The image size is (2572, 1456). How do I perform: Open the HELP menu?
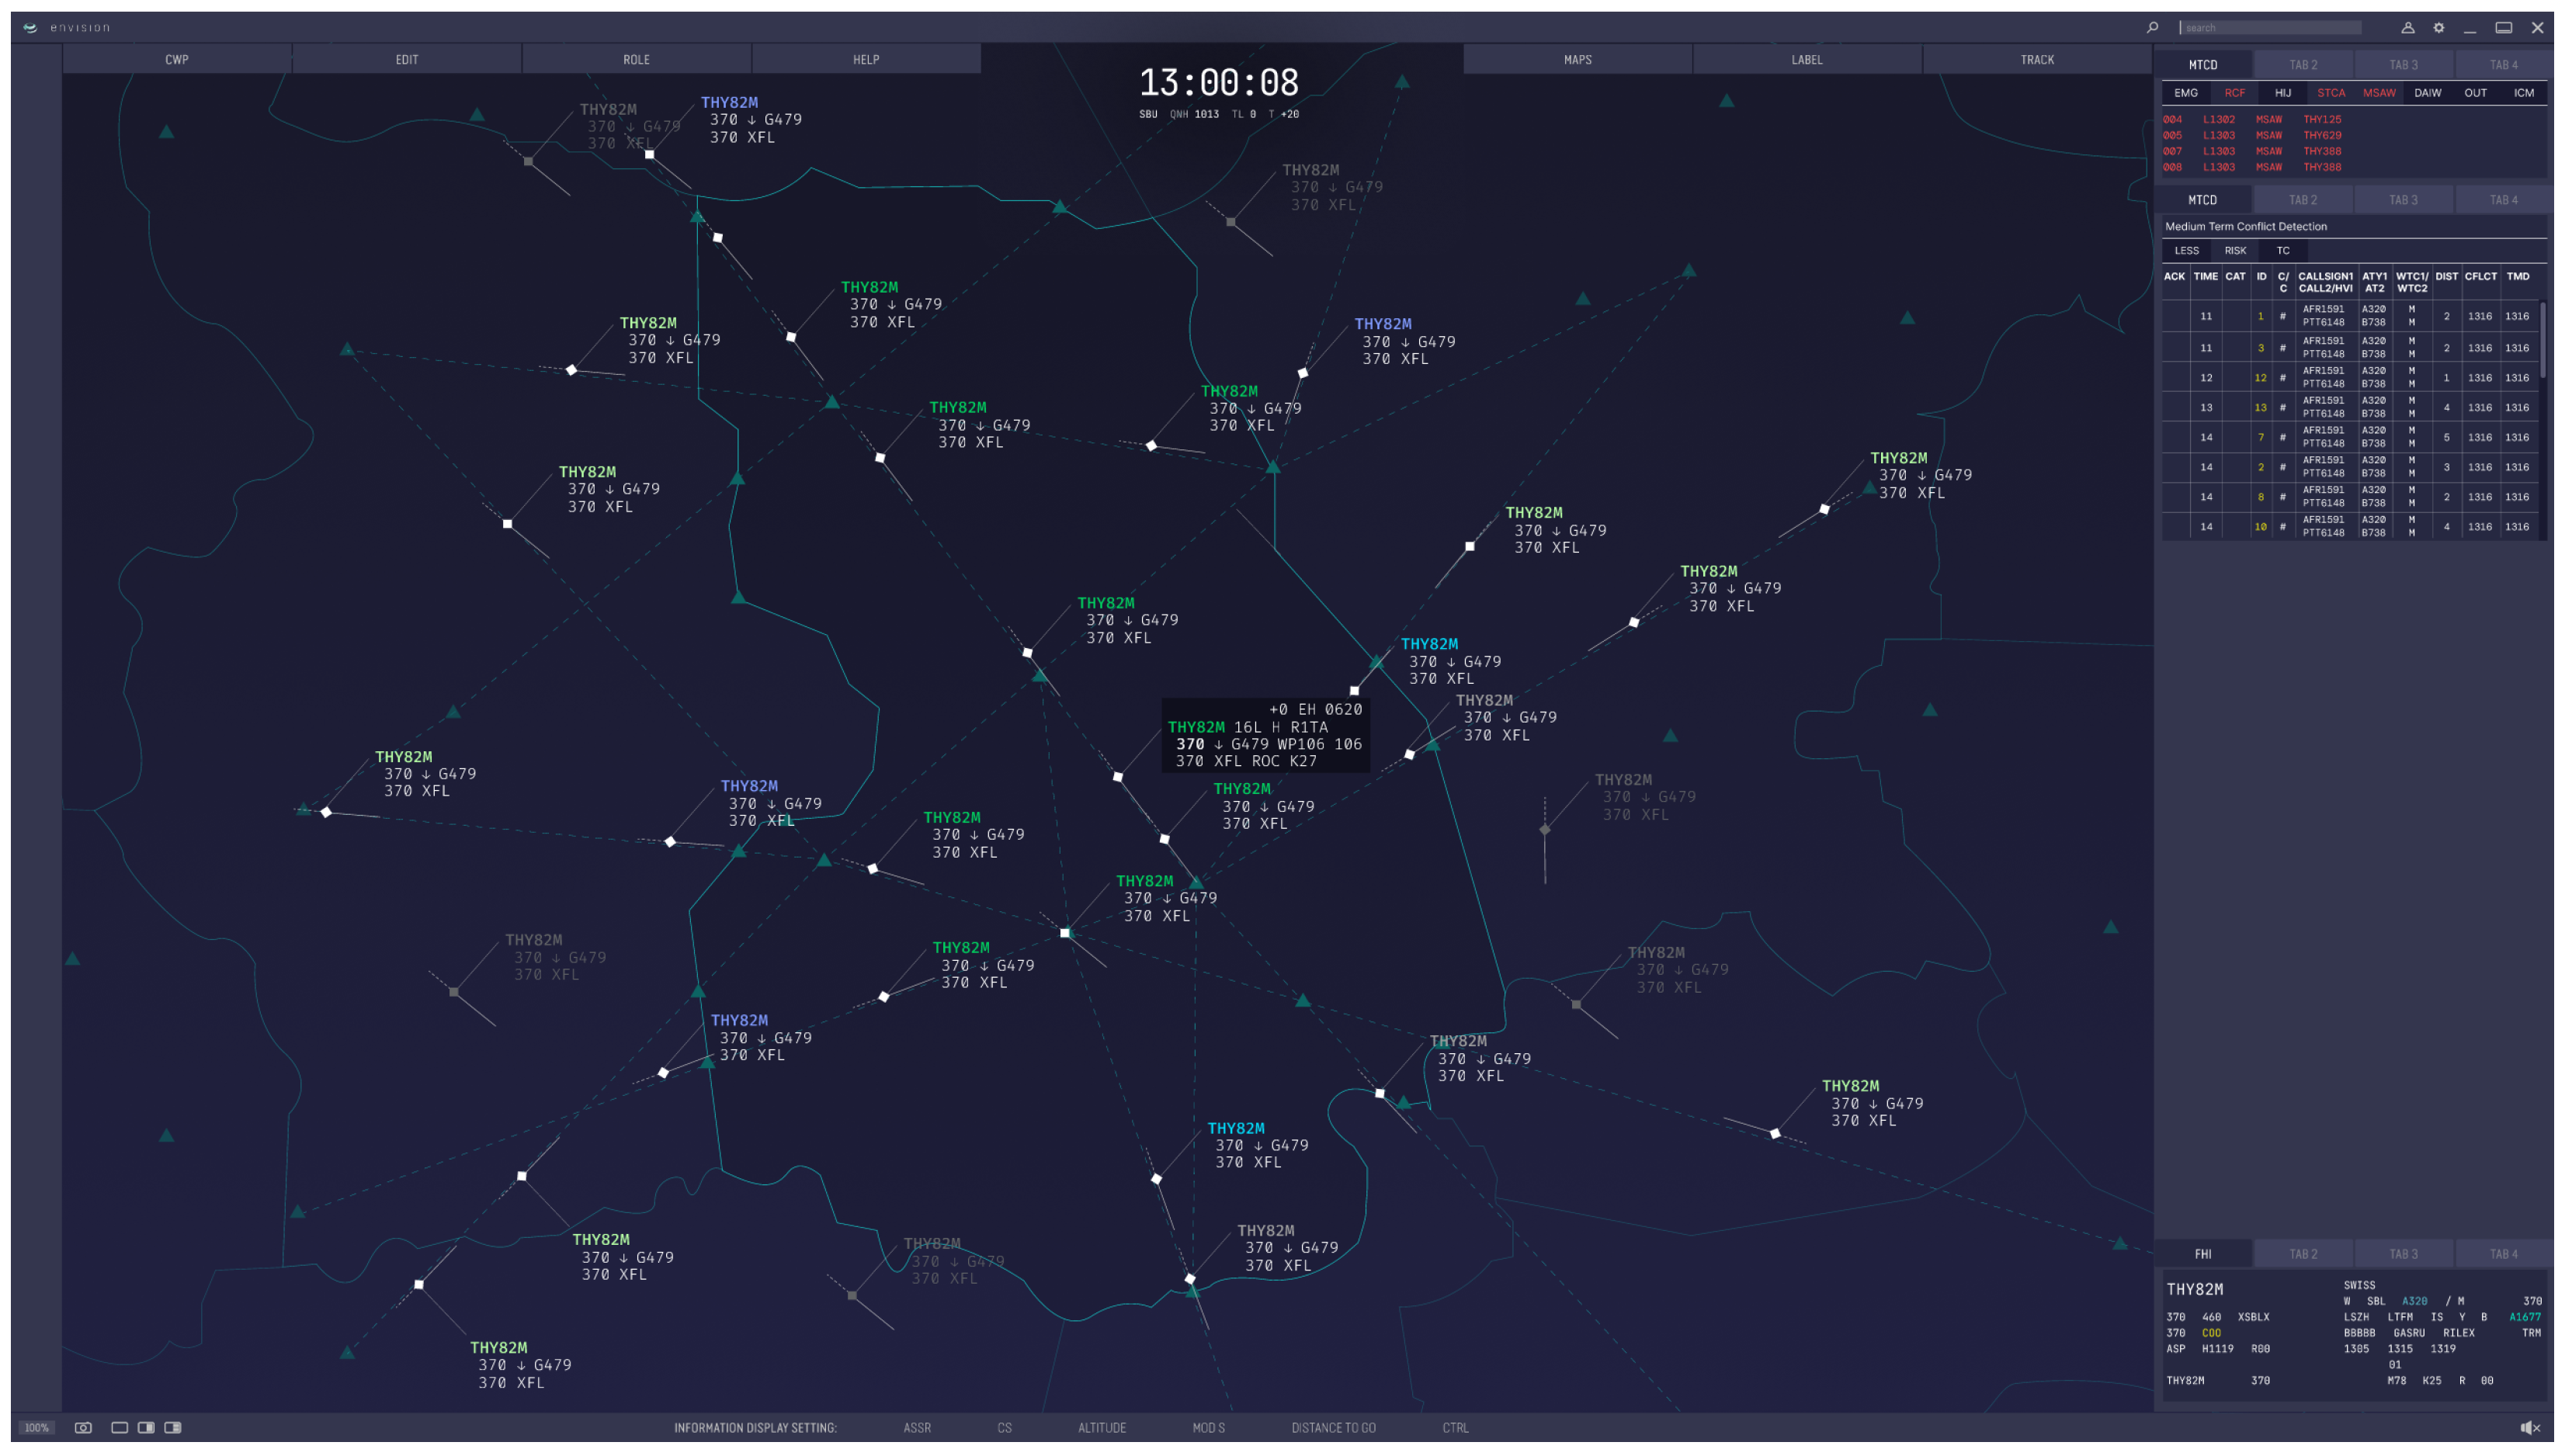tap(866, 60)
